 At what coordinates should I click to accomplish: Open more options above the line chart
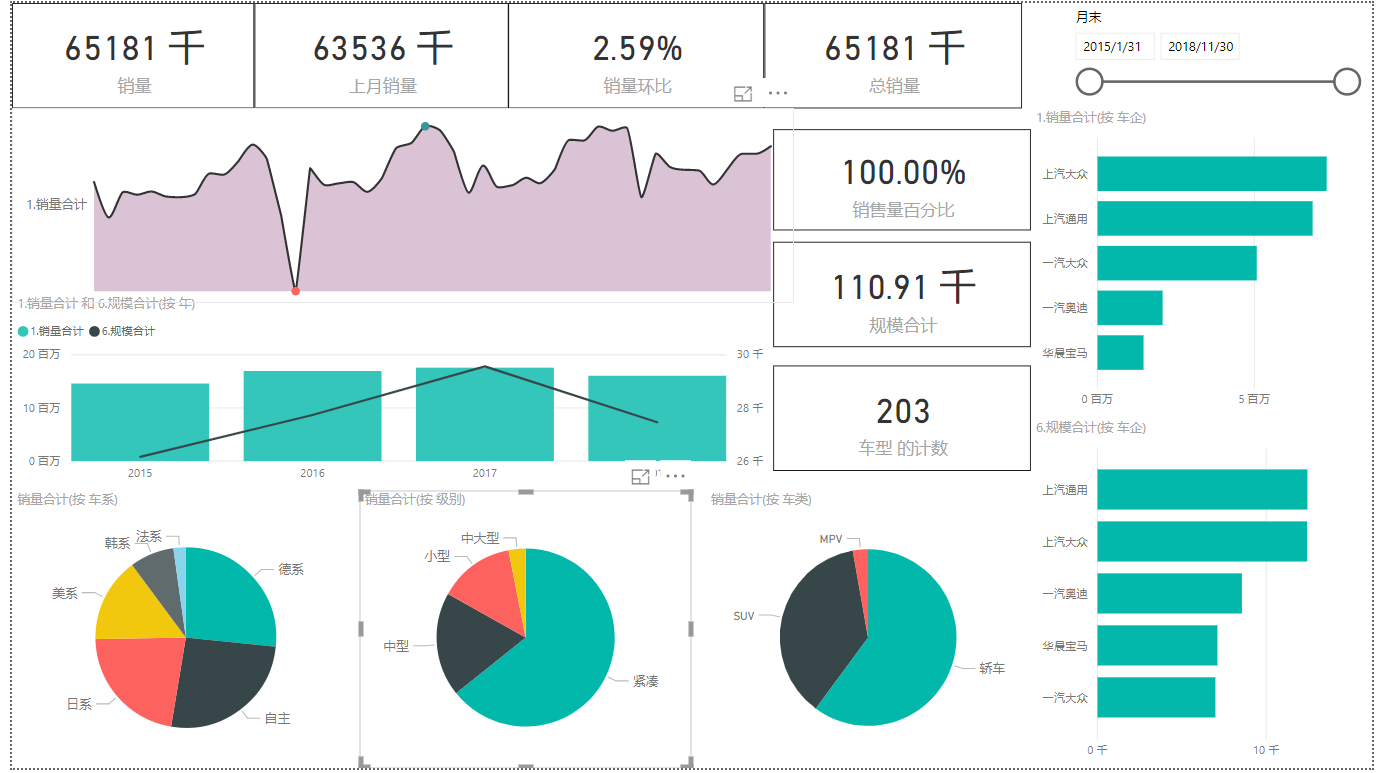[x=778, y=94]
